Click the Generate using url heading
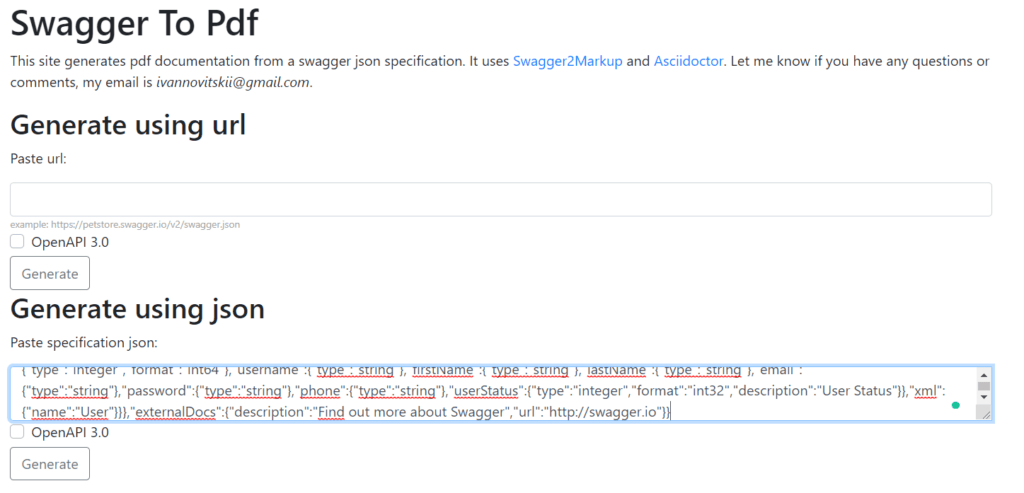The width and height of the screenshot is (1024, 493). click(x=128, y=125)
